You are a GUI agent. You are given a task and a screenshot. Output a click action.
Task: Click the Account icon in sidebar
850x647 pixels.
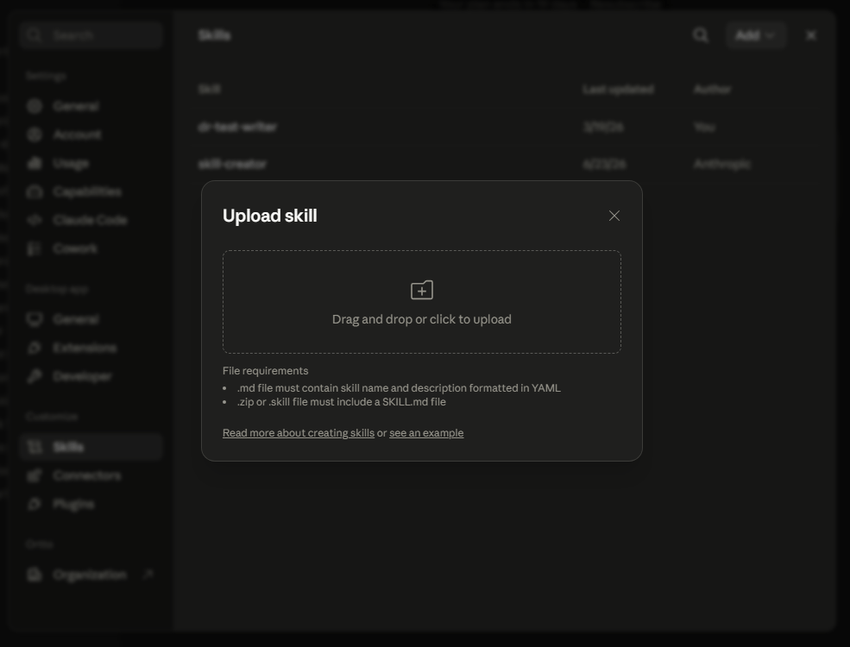(x=35, y=134)
